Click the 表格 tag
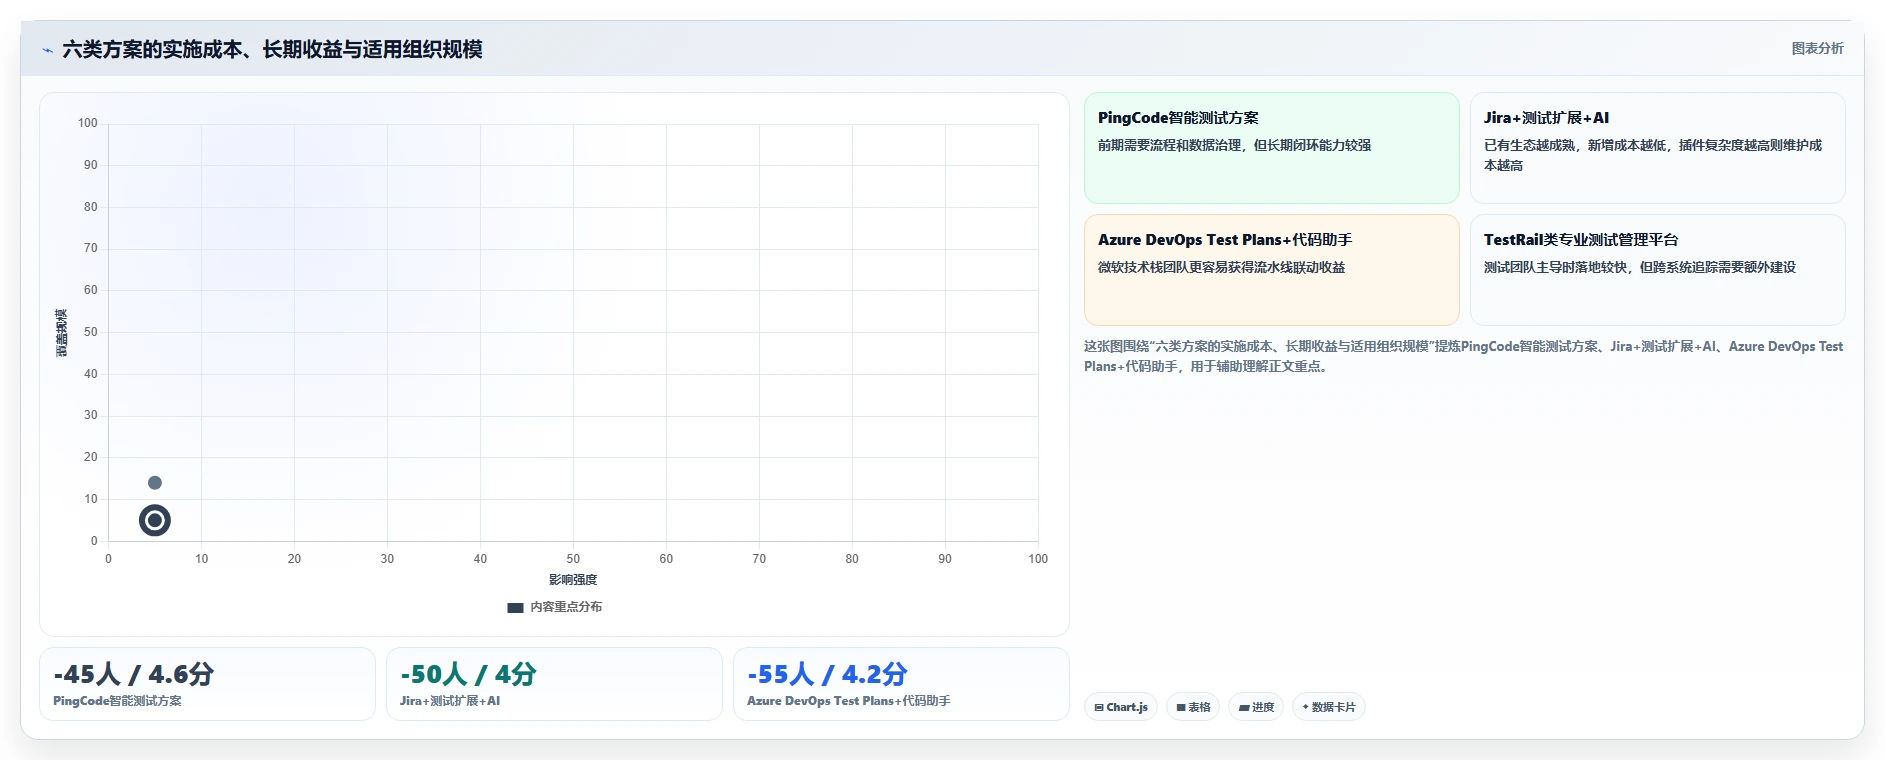The height and width of the screenshot is (760, 1885). (1193, 707)
